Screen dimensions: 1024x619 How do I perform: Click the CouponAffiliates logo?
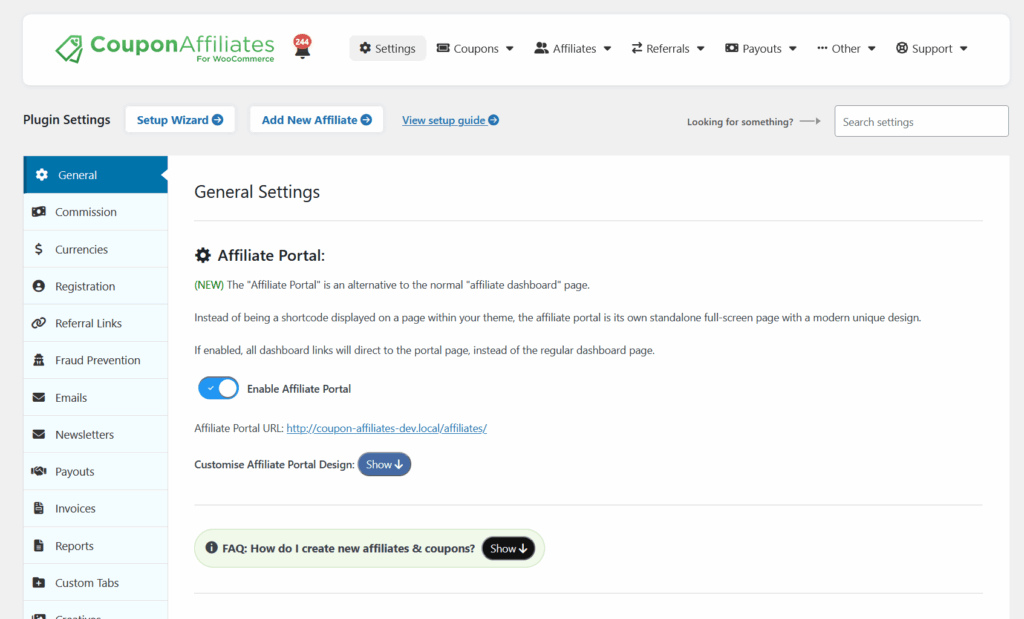[165, 47]
